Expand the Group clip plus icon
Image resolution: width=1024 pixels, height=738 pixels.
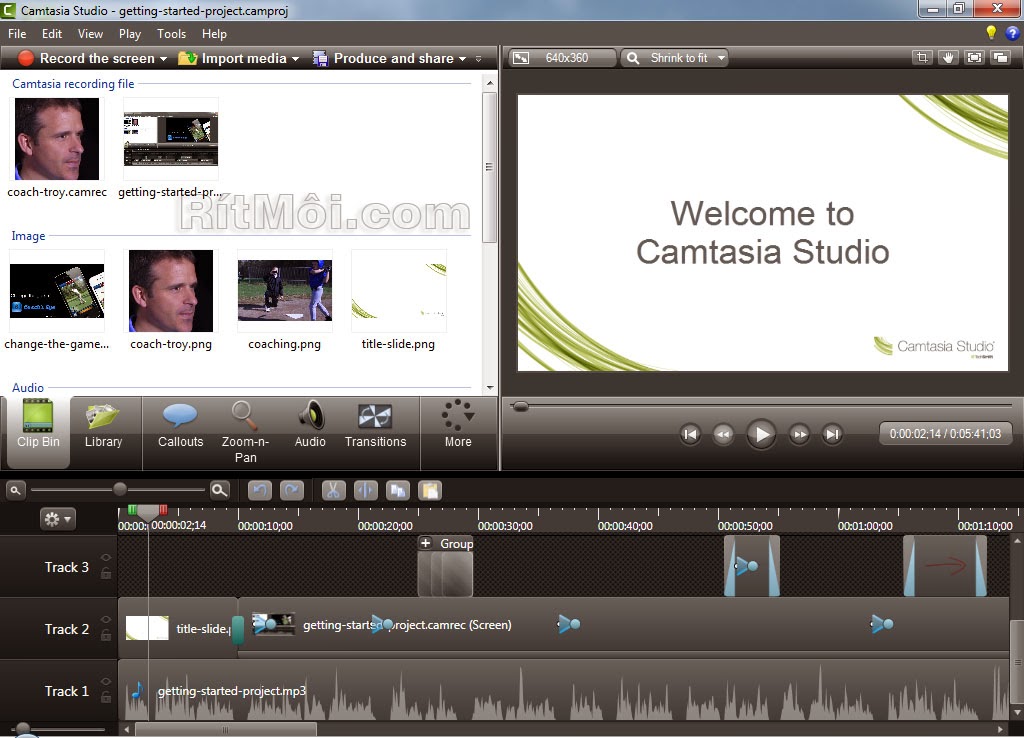[x=426, y=543]
